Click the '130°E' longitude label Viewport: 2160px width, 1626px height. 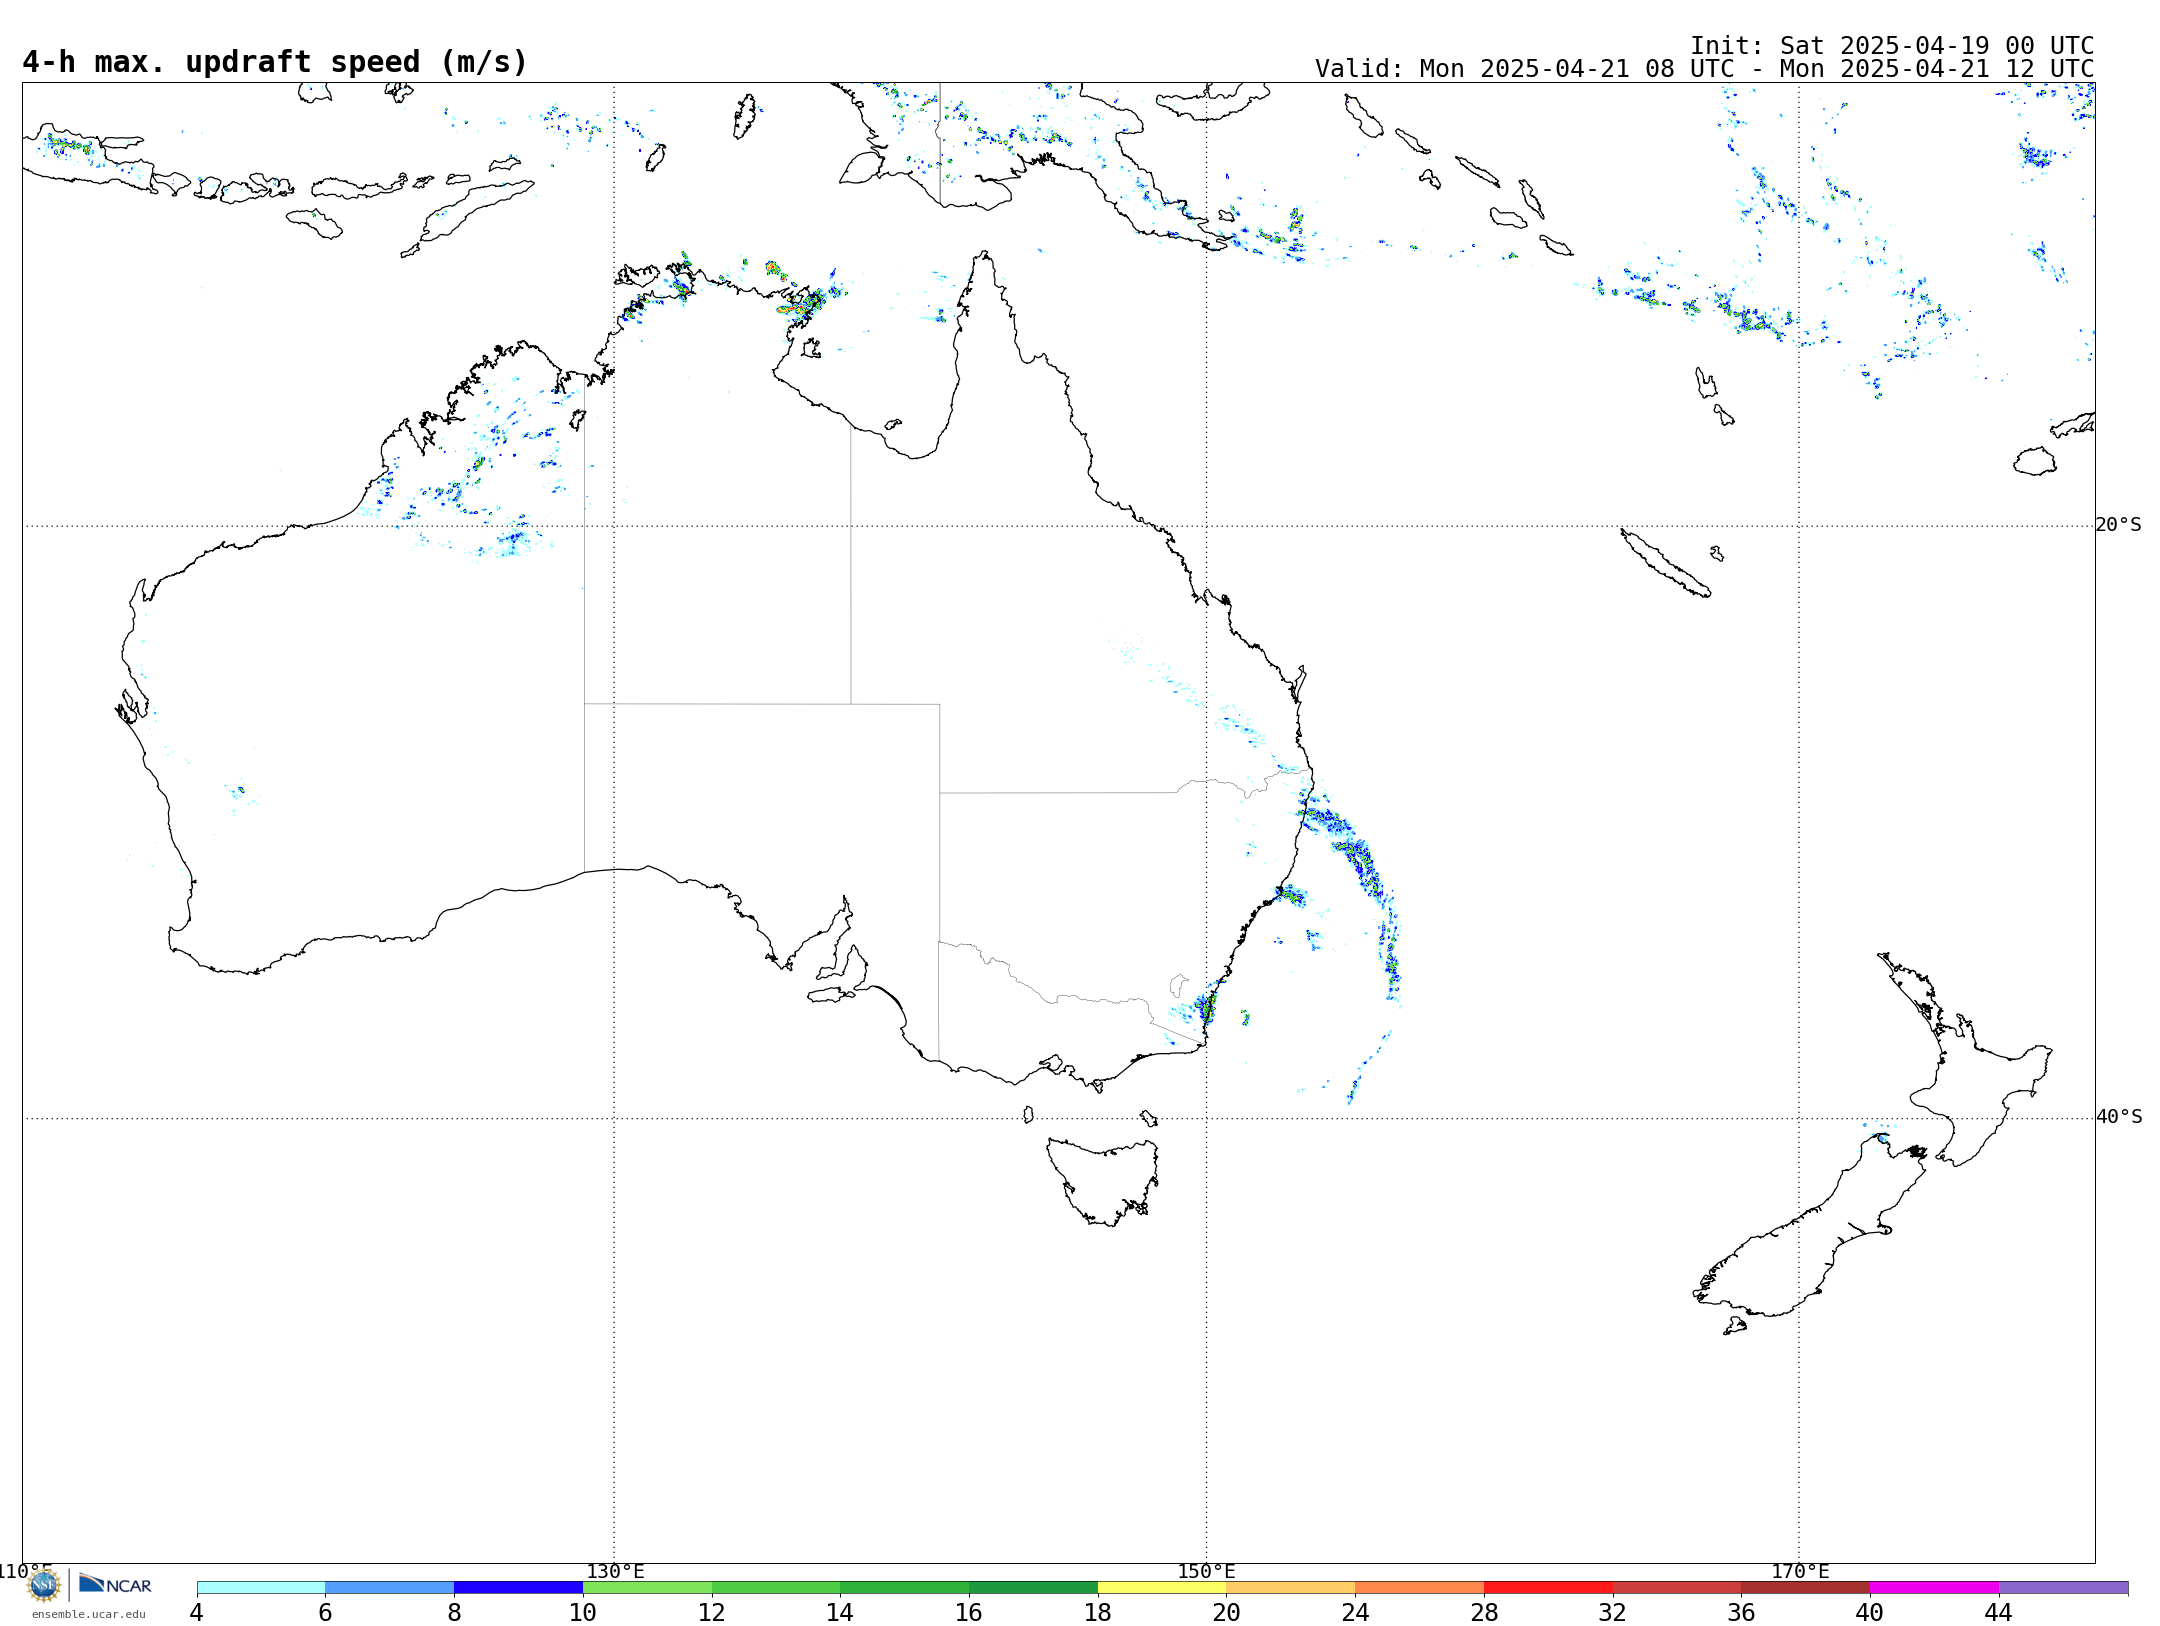[x=615, y=1572]
